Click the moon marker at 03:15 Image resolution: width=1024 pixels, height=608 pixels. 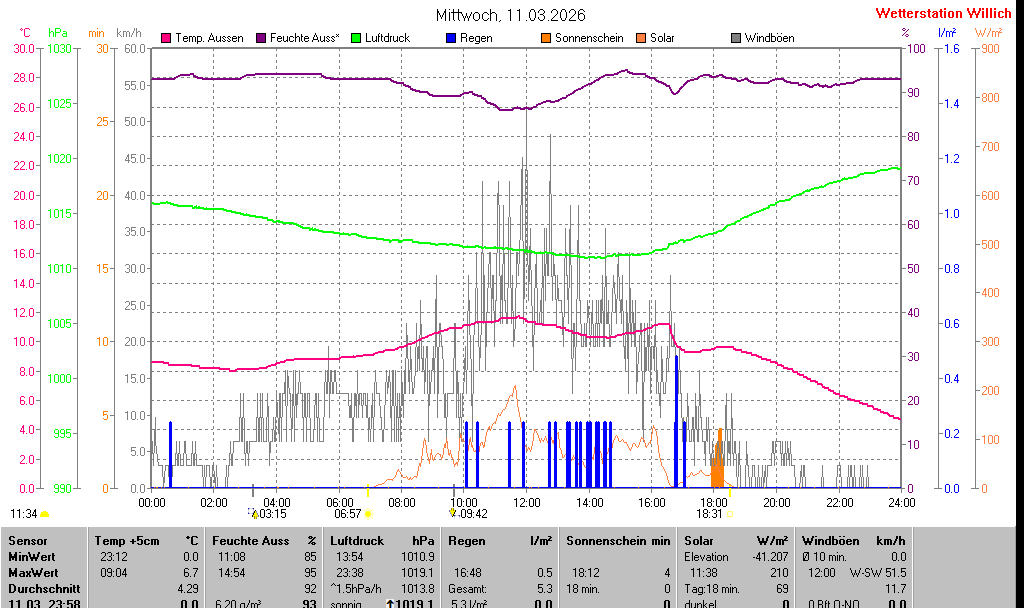click(x=253, y=513)
